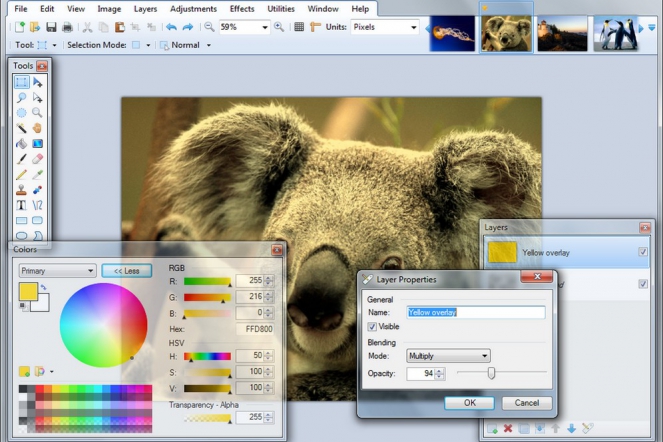Open the blending Mode Multiply dropdown
The height and width of the screenshot is (442, 663).
click(448, 356)
